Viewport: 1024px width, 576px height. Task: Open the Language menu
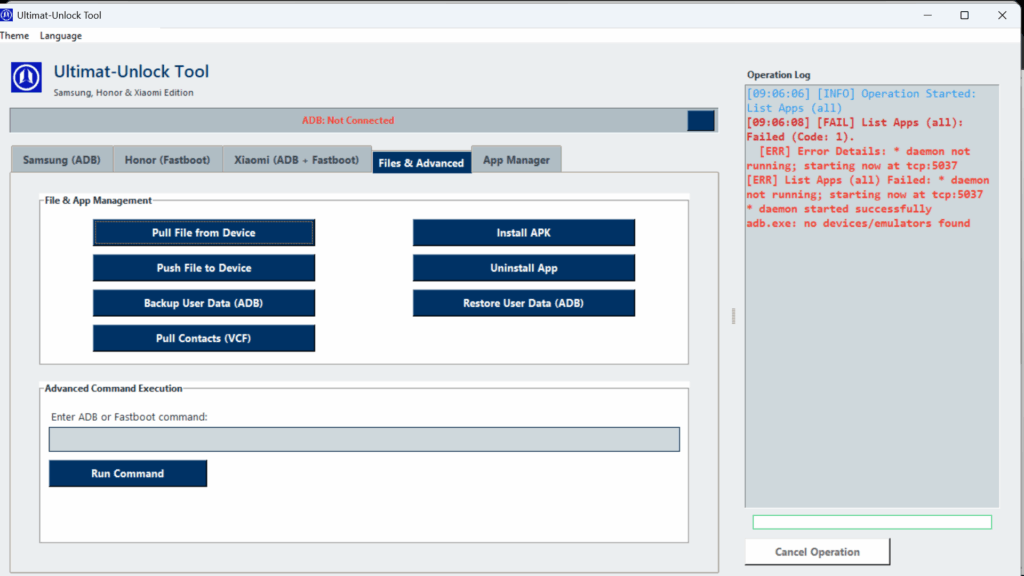point(61,36)
